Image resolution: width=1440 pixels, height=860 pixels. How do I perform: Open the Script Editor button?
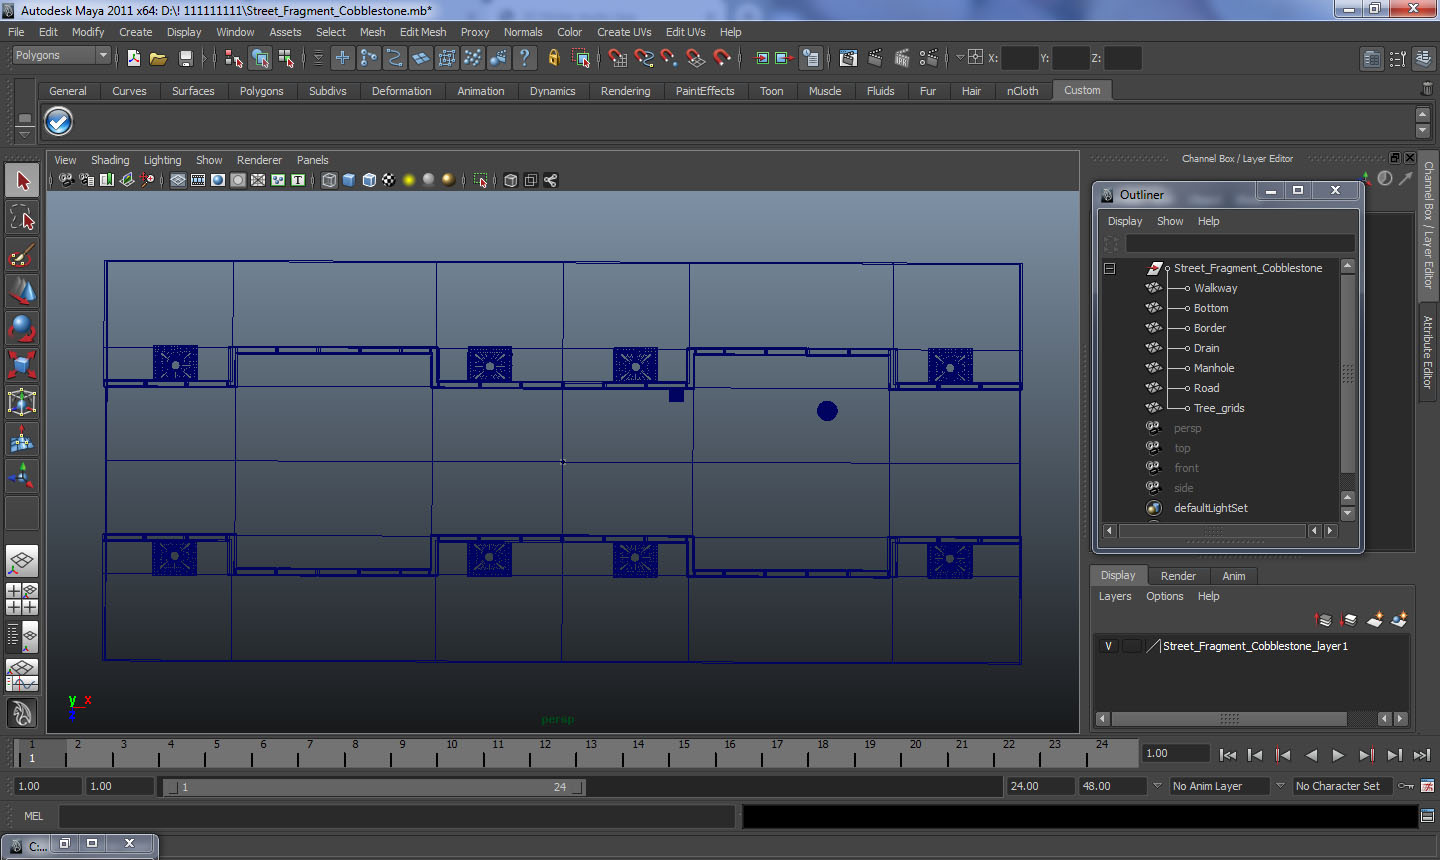click(1428, 816)
